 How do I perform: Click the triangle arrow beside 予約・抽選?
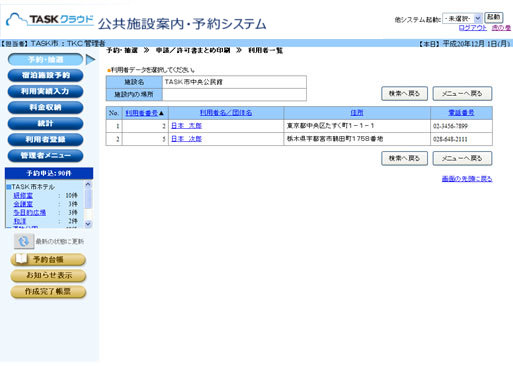coord(90,60)
